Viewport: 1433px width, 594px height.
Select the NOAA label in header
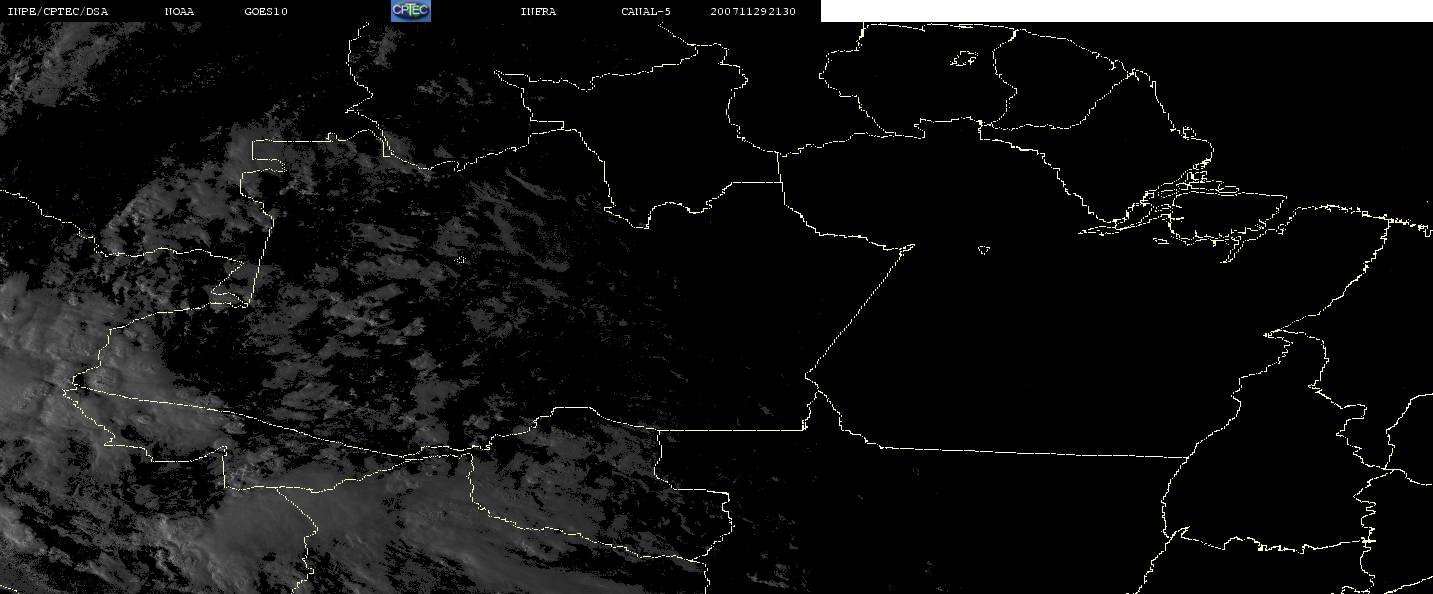pyautogui.click(x=180, y=11)
